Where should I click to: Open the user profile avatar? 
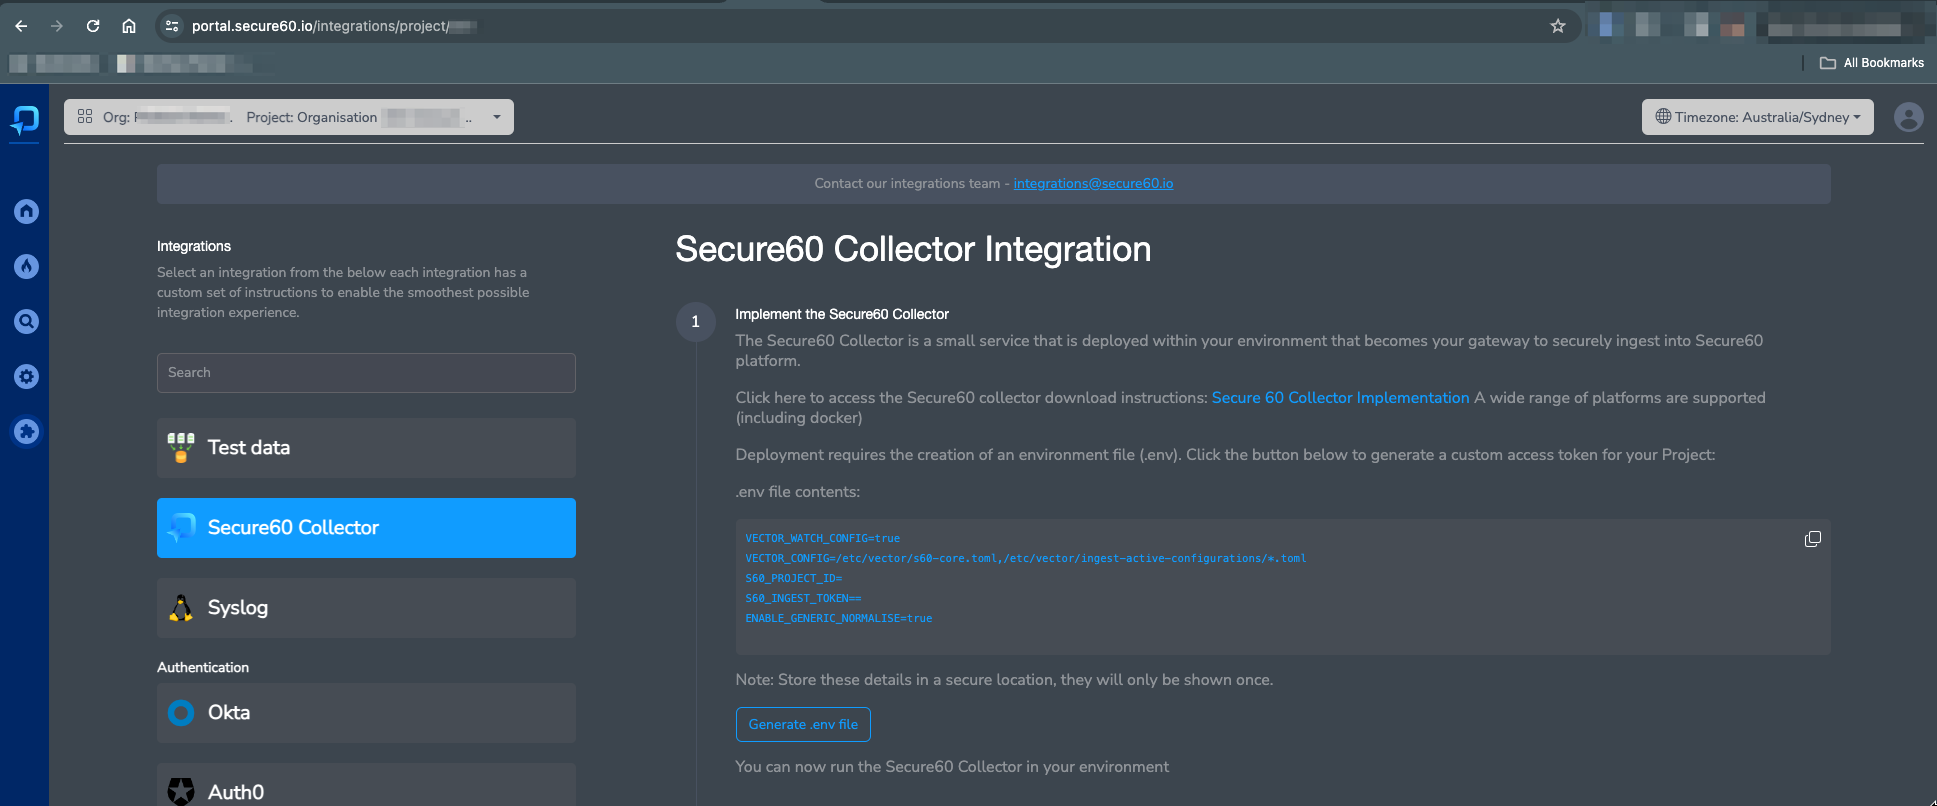[x=1908, y=117]
